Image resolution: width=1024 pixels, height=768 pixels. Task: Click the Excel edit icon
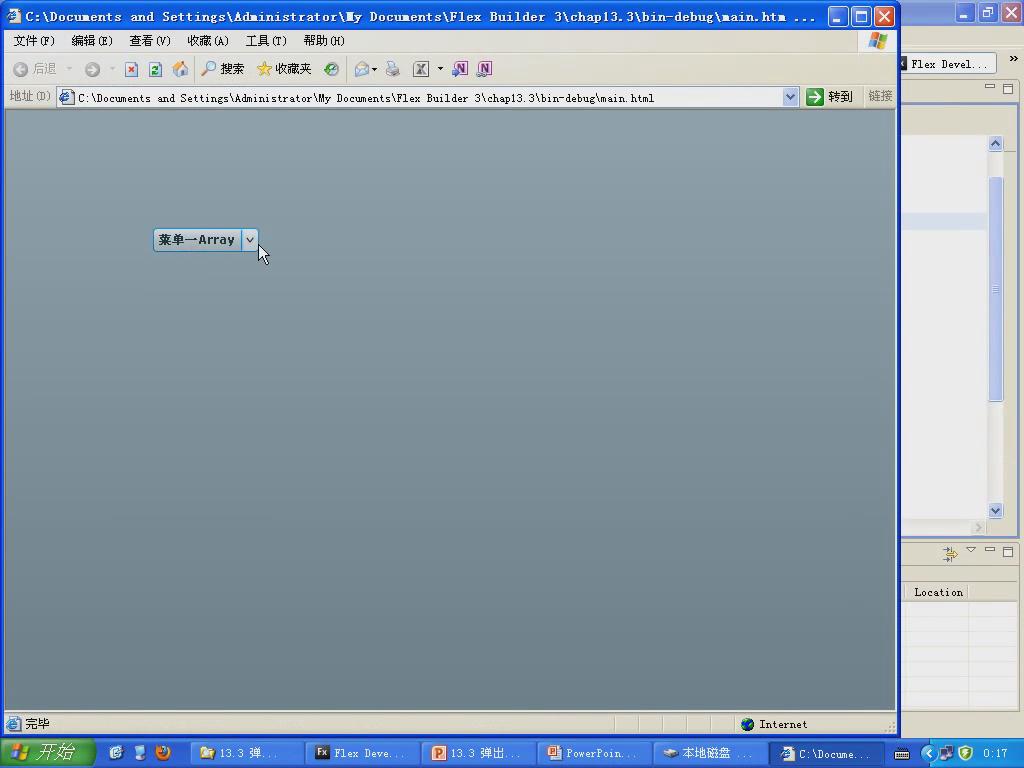coord(421,69)
